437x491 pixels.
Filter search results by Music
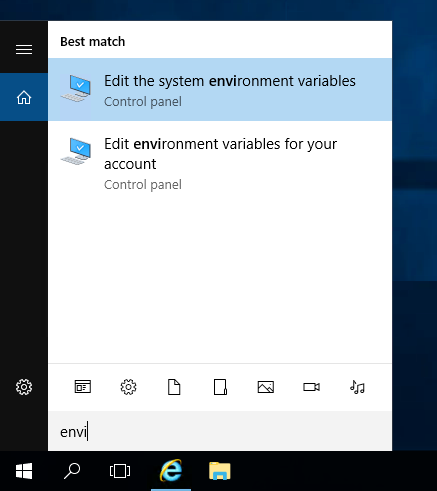(x=357, y=387)
